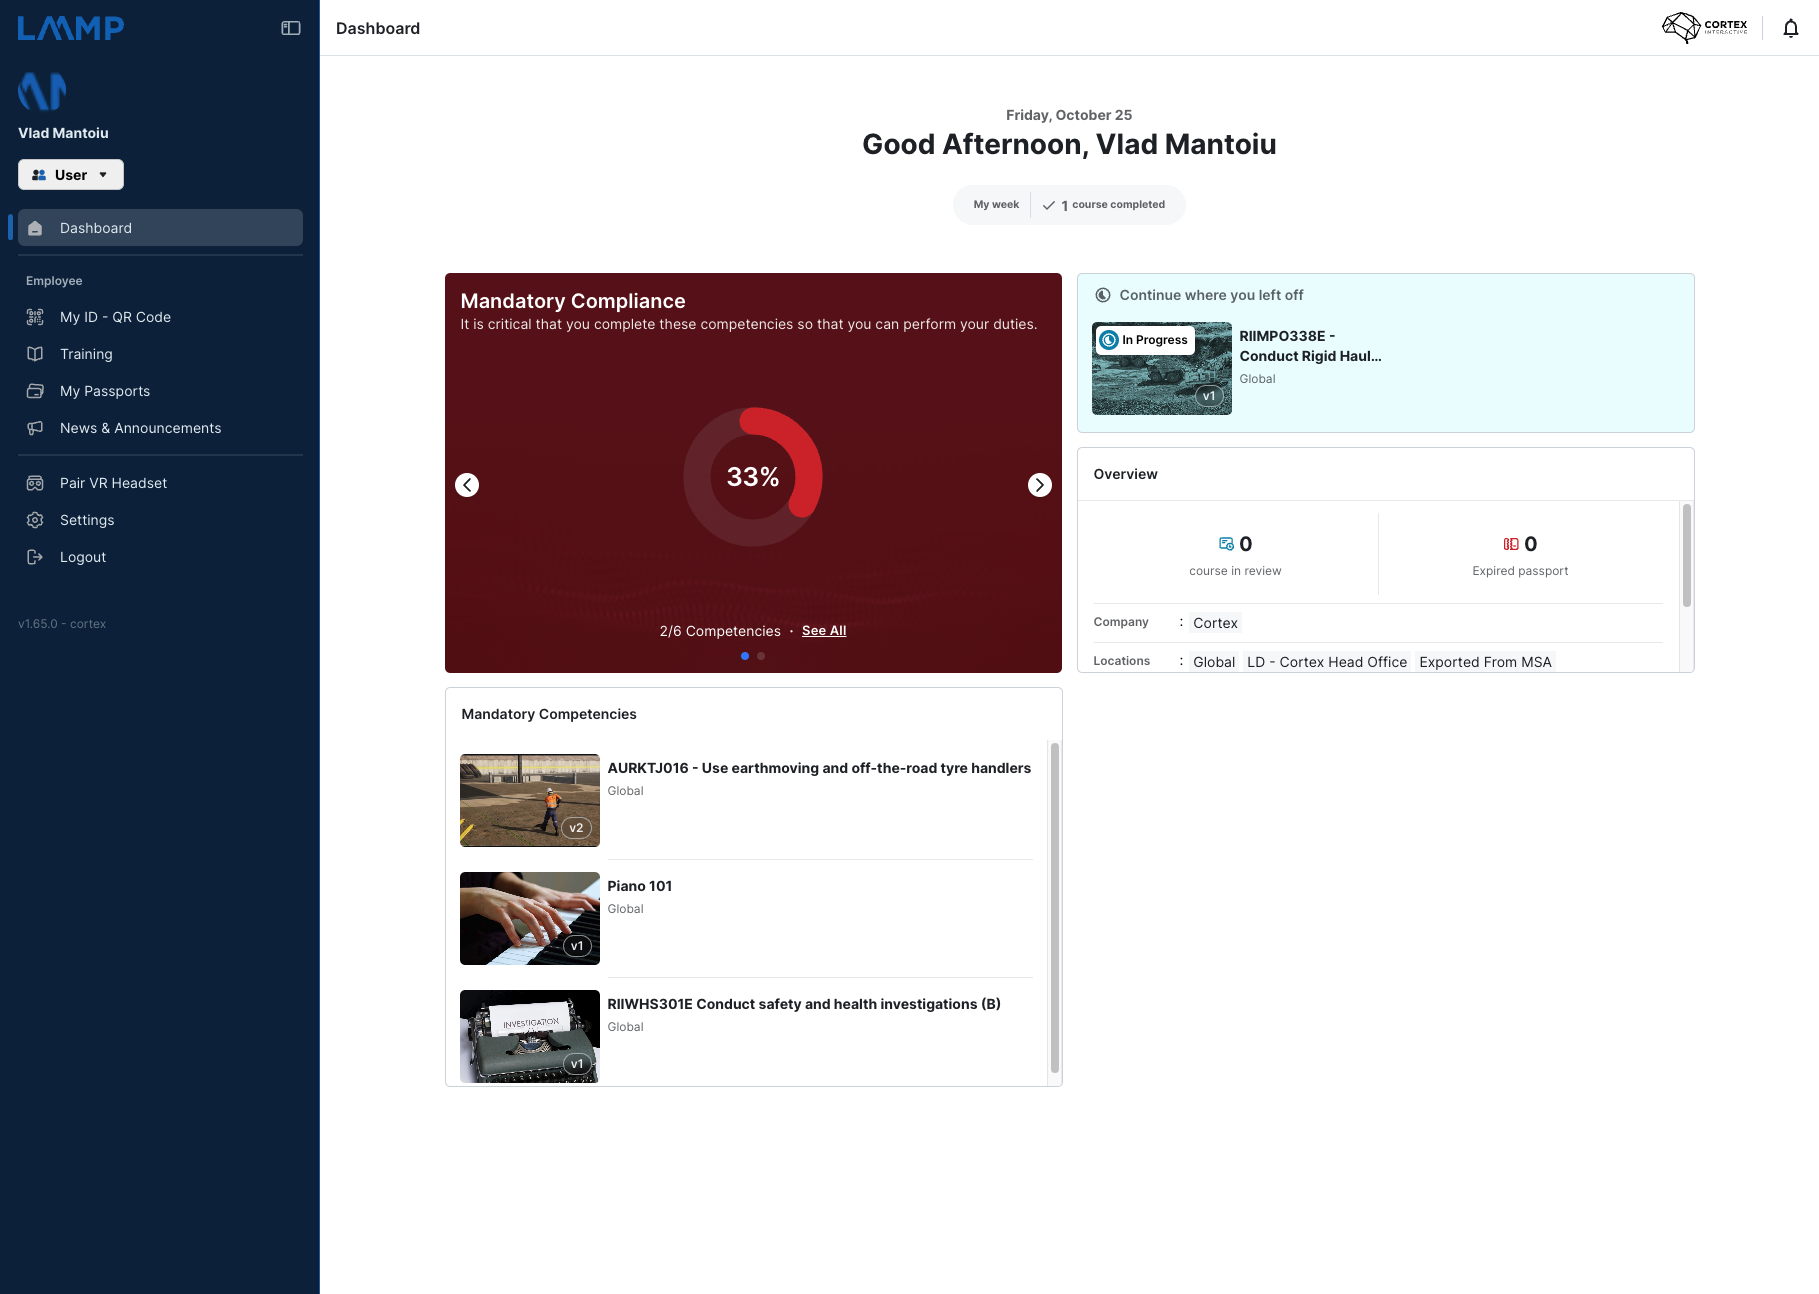
Task: Go to previous compliance slide
Action: (467, 485)
